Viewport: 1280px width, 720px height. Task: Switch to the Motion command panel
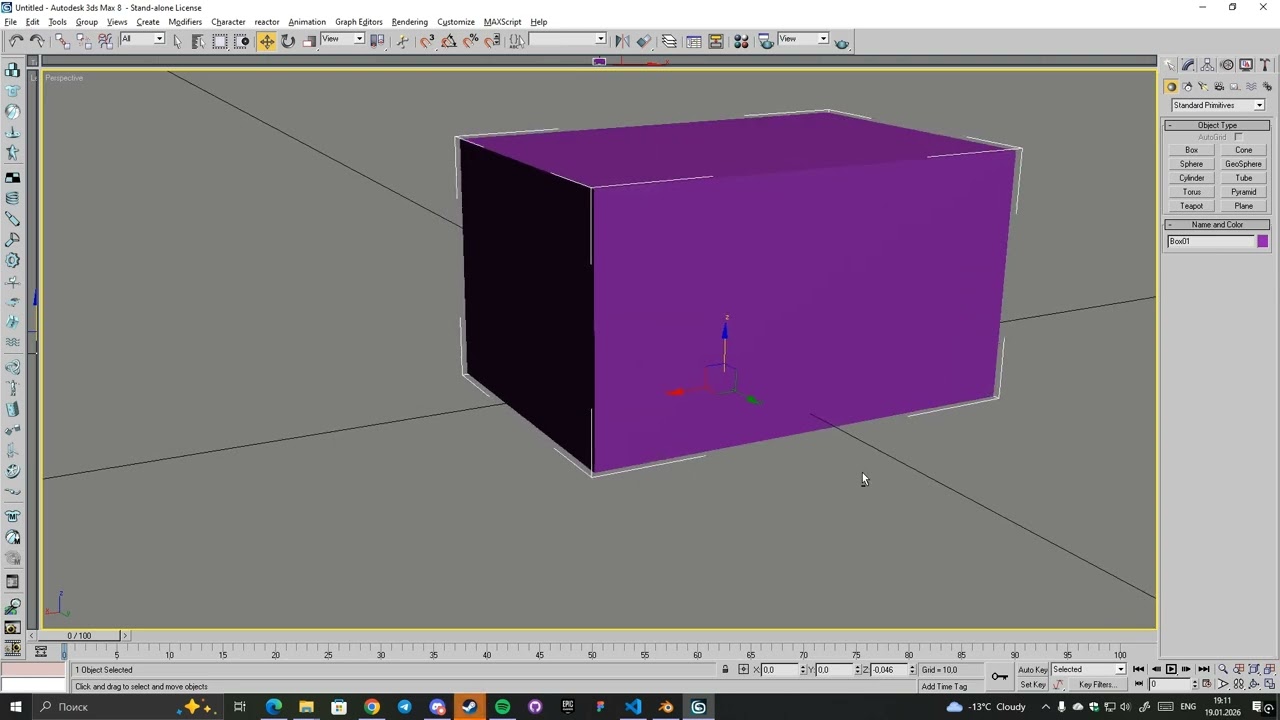pos(1227,65)
